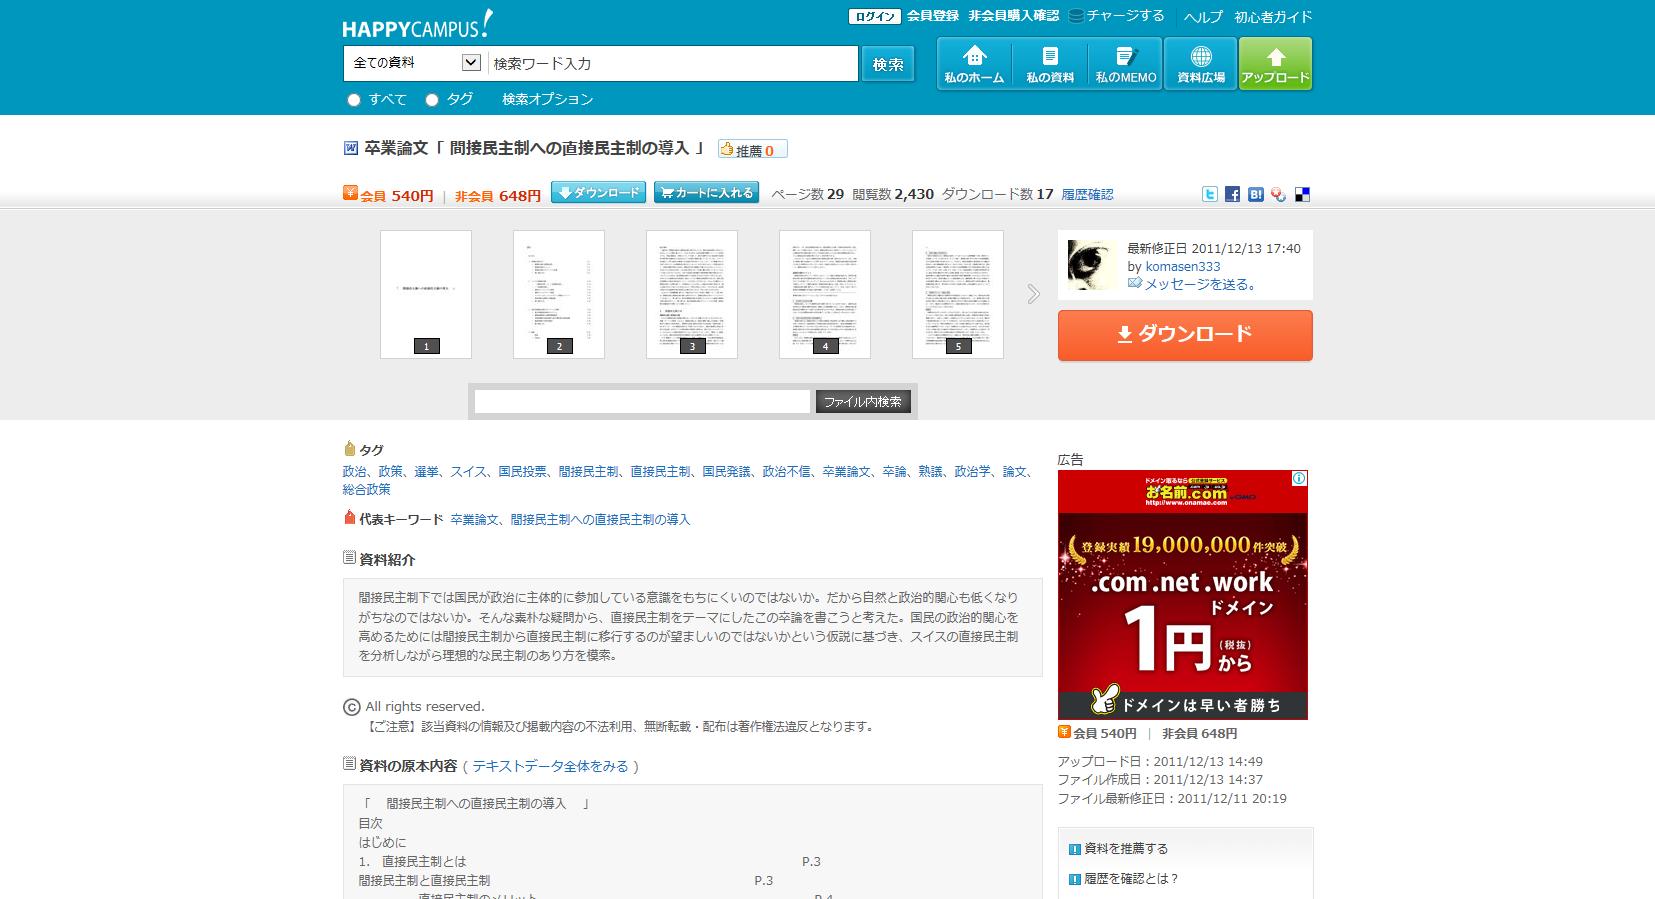This screenshot has width=1655, height=899.
Task: Click the in-file search text field
Action: [642, 402]
